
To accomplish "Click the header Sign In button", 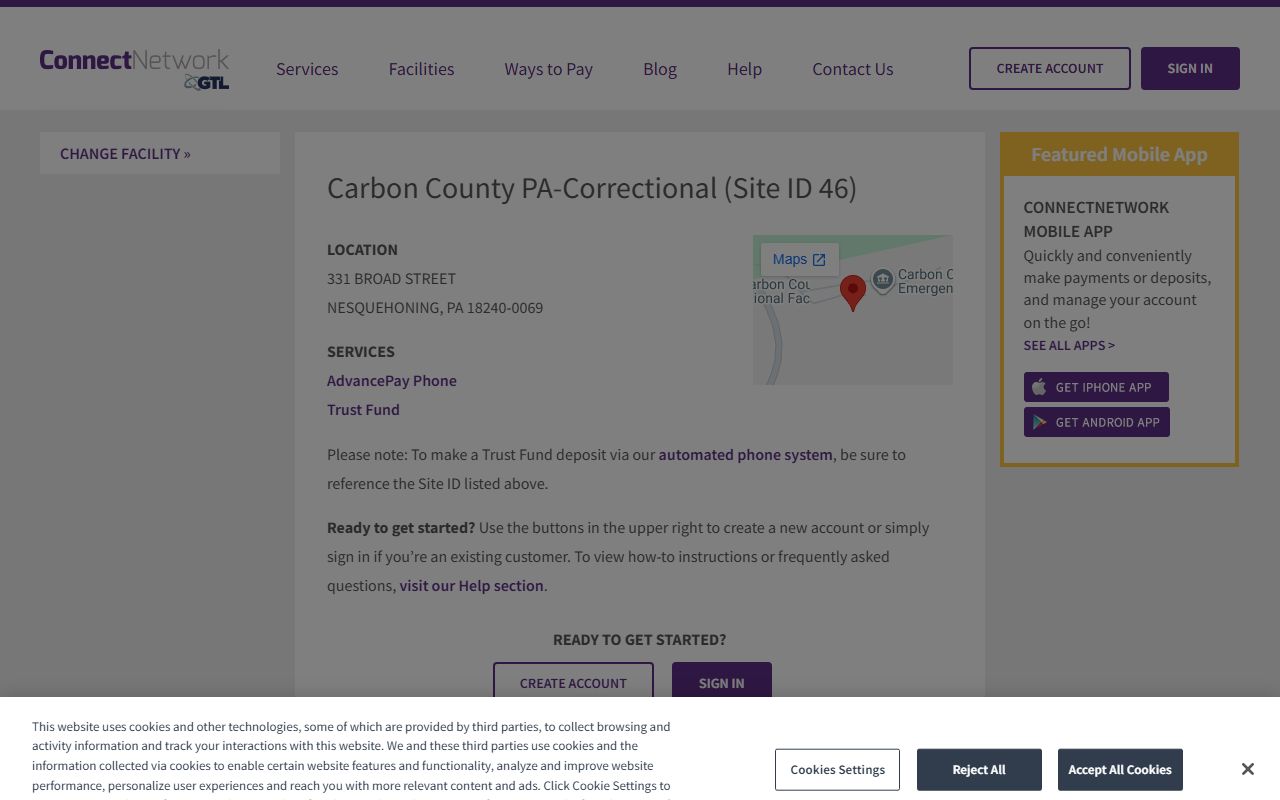I will click(1190, 68).
